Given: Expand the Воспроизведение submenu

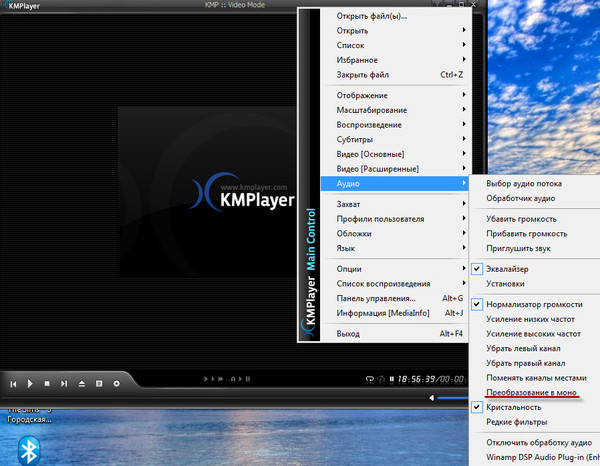Looking at the screenshot, I should 395,125.
